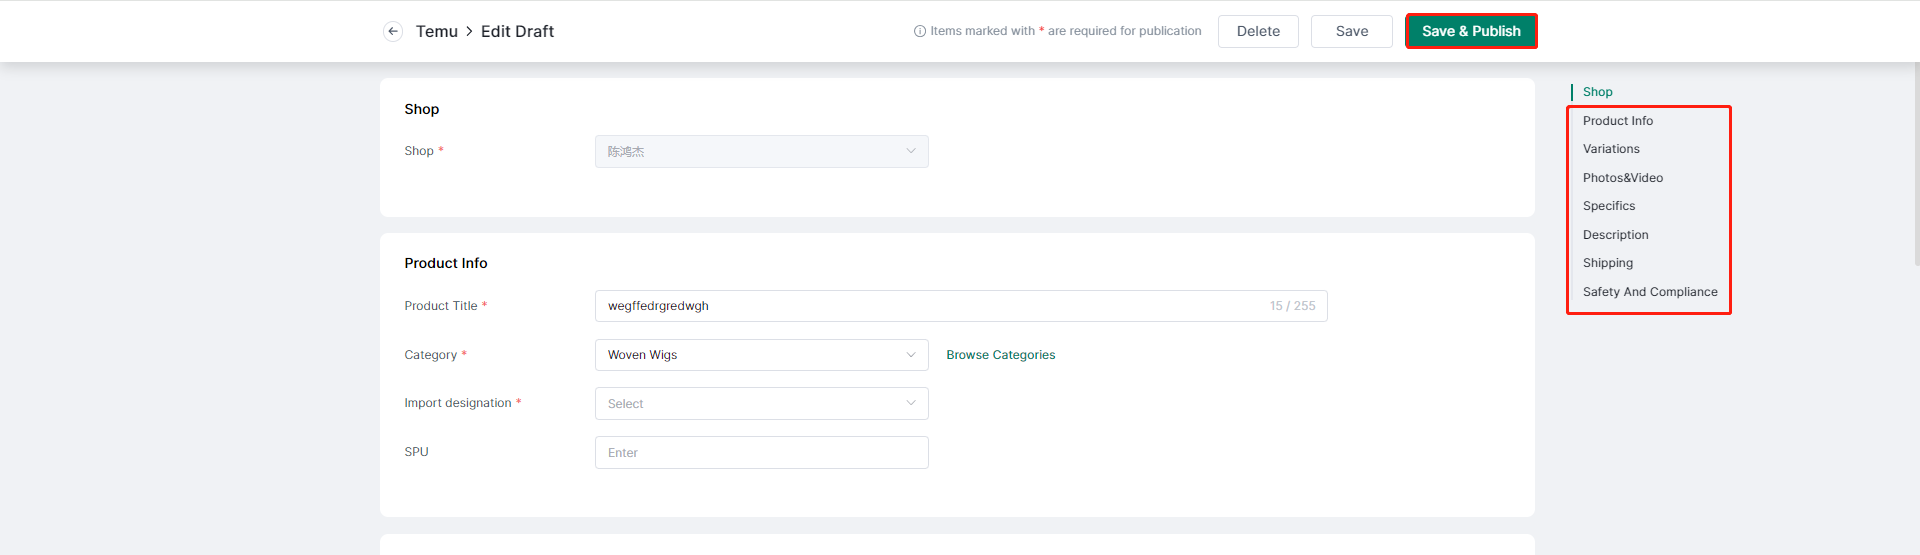Screen dimensions: 1920x555
Task: Select Photos&Video in the side navigation
Action: [x=1622, y=178]
